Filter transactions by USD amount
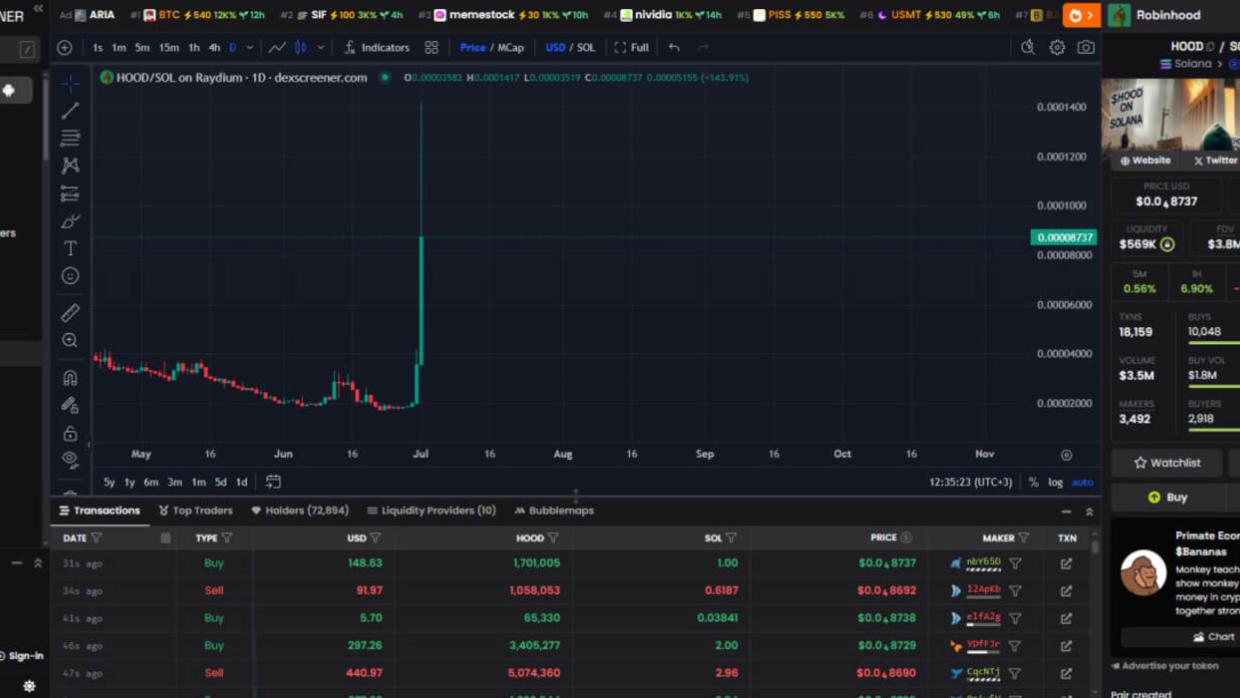 tap(375, 538)
